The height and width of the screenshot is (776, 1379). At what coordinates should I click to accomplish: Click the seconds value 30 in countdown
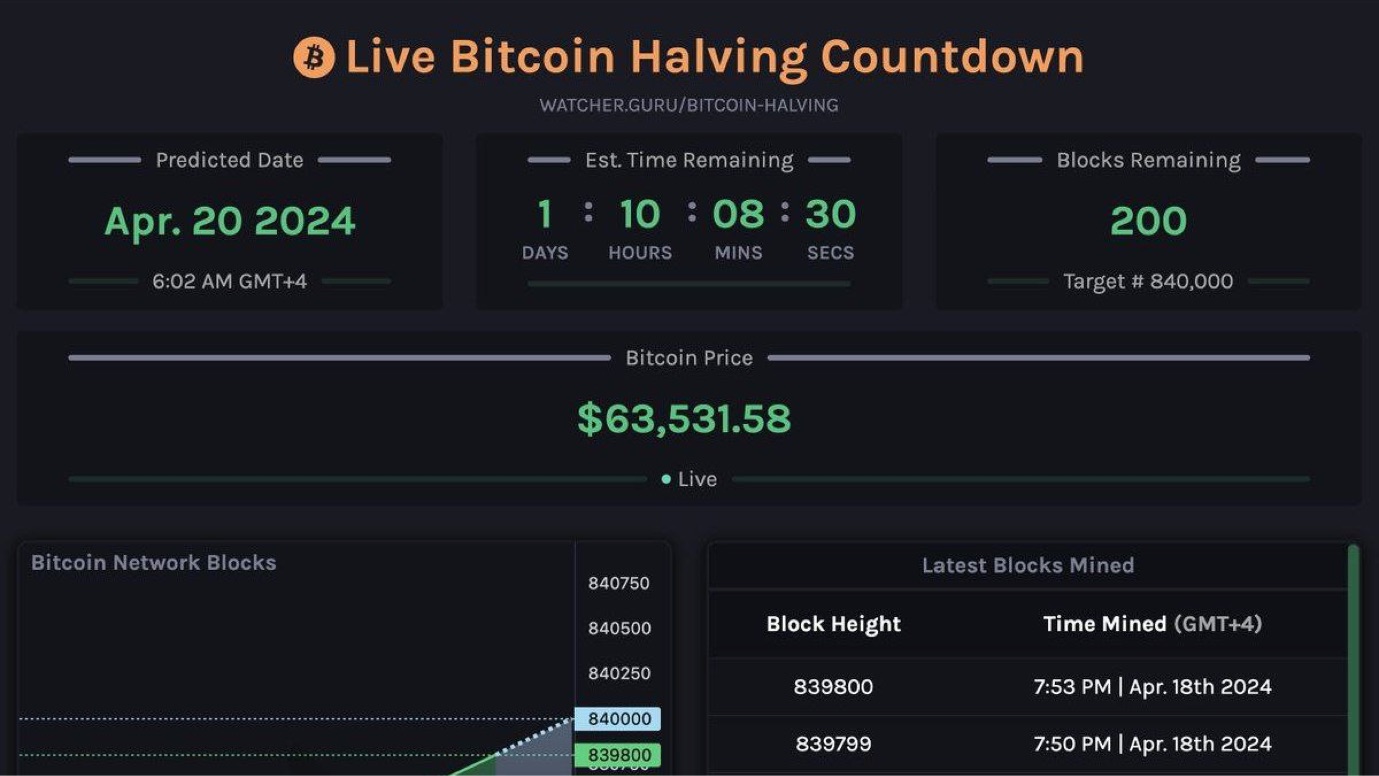[x=831, y=214]
